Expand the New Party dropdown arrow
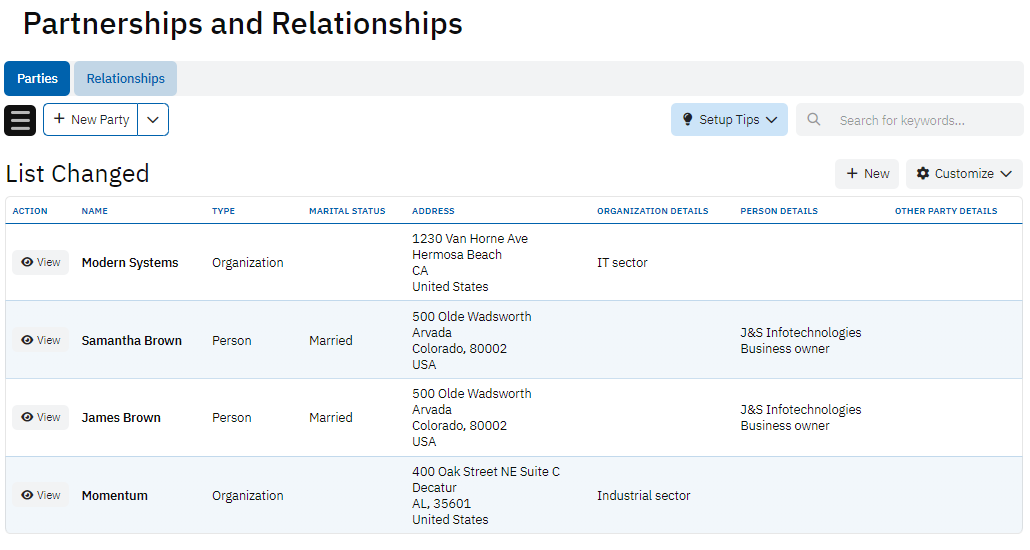This screenshot has width=1030, height=550. coord(153,120)
